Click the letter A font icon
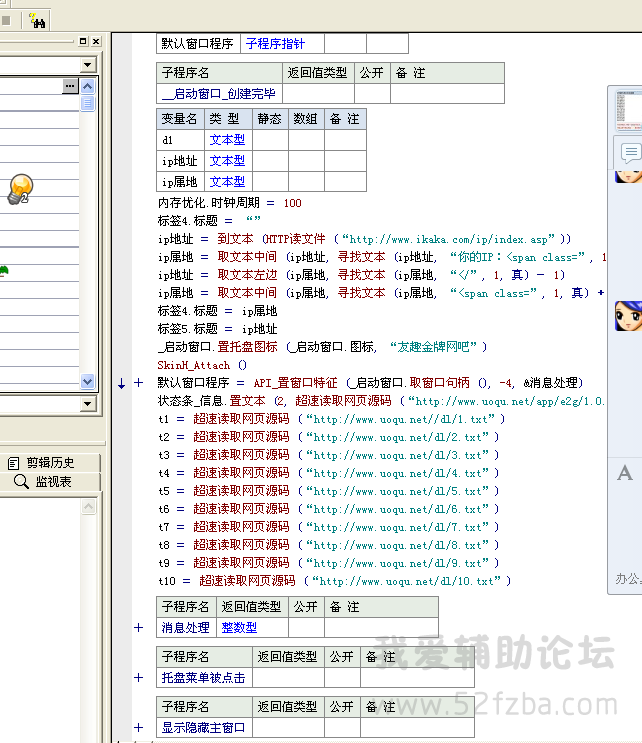 [625, 473]
